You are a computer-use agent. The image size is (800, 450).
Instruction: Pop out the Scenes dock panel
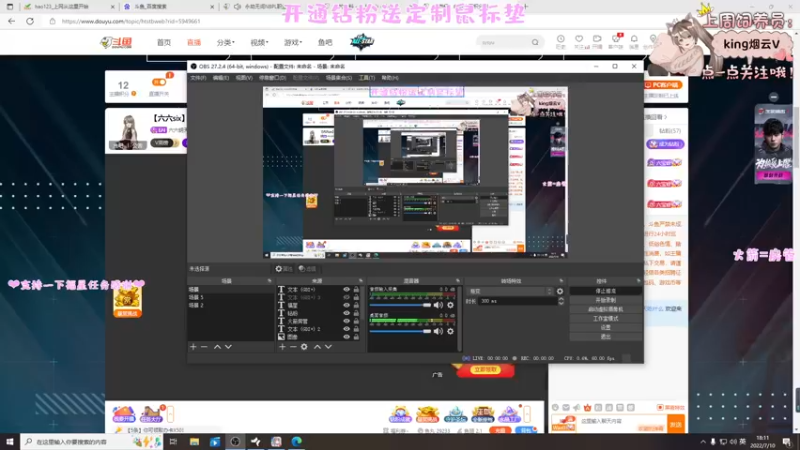tap(269, 281)
